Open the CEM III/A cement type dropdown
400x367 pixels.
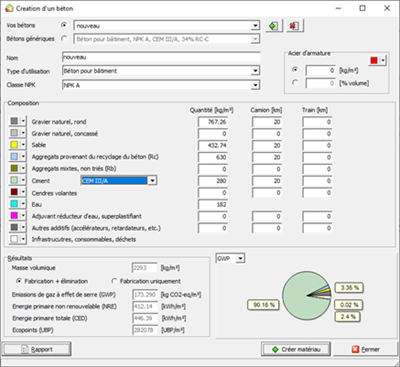(x=152, y=181)
